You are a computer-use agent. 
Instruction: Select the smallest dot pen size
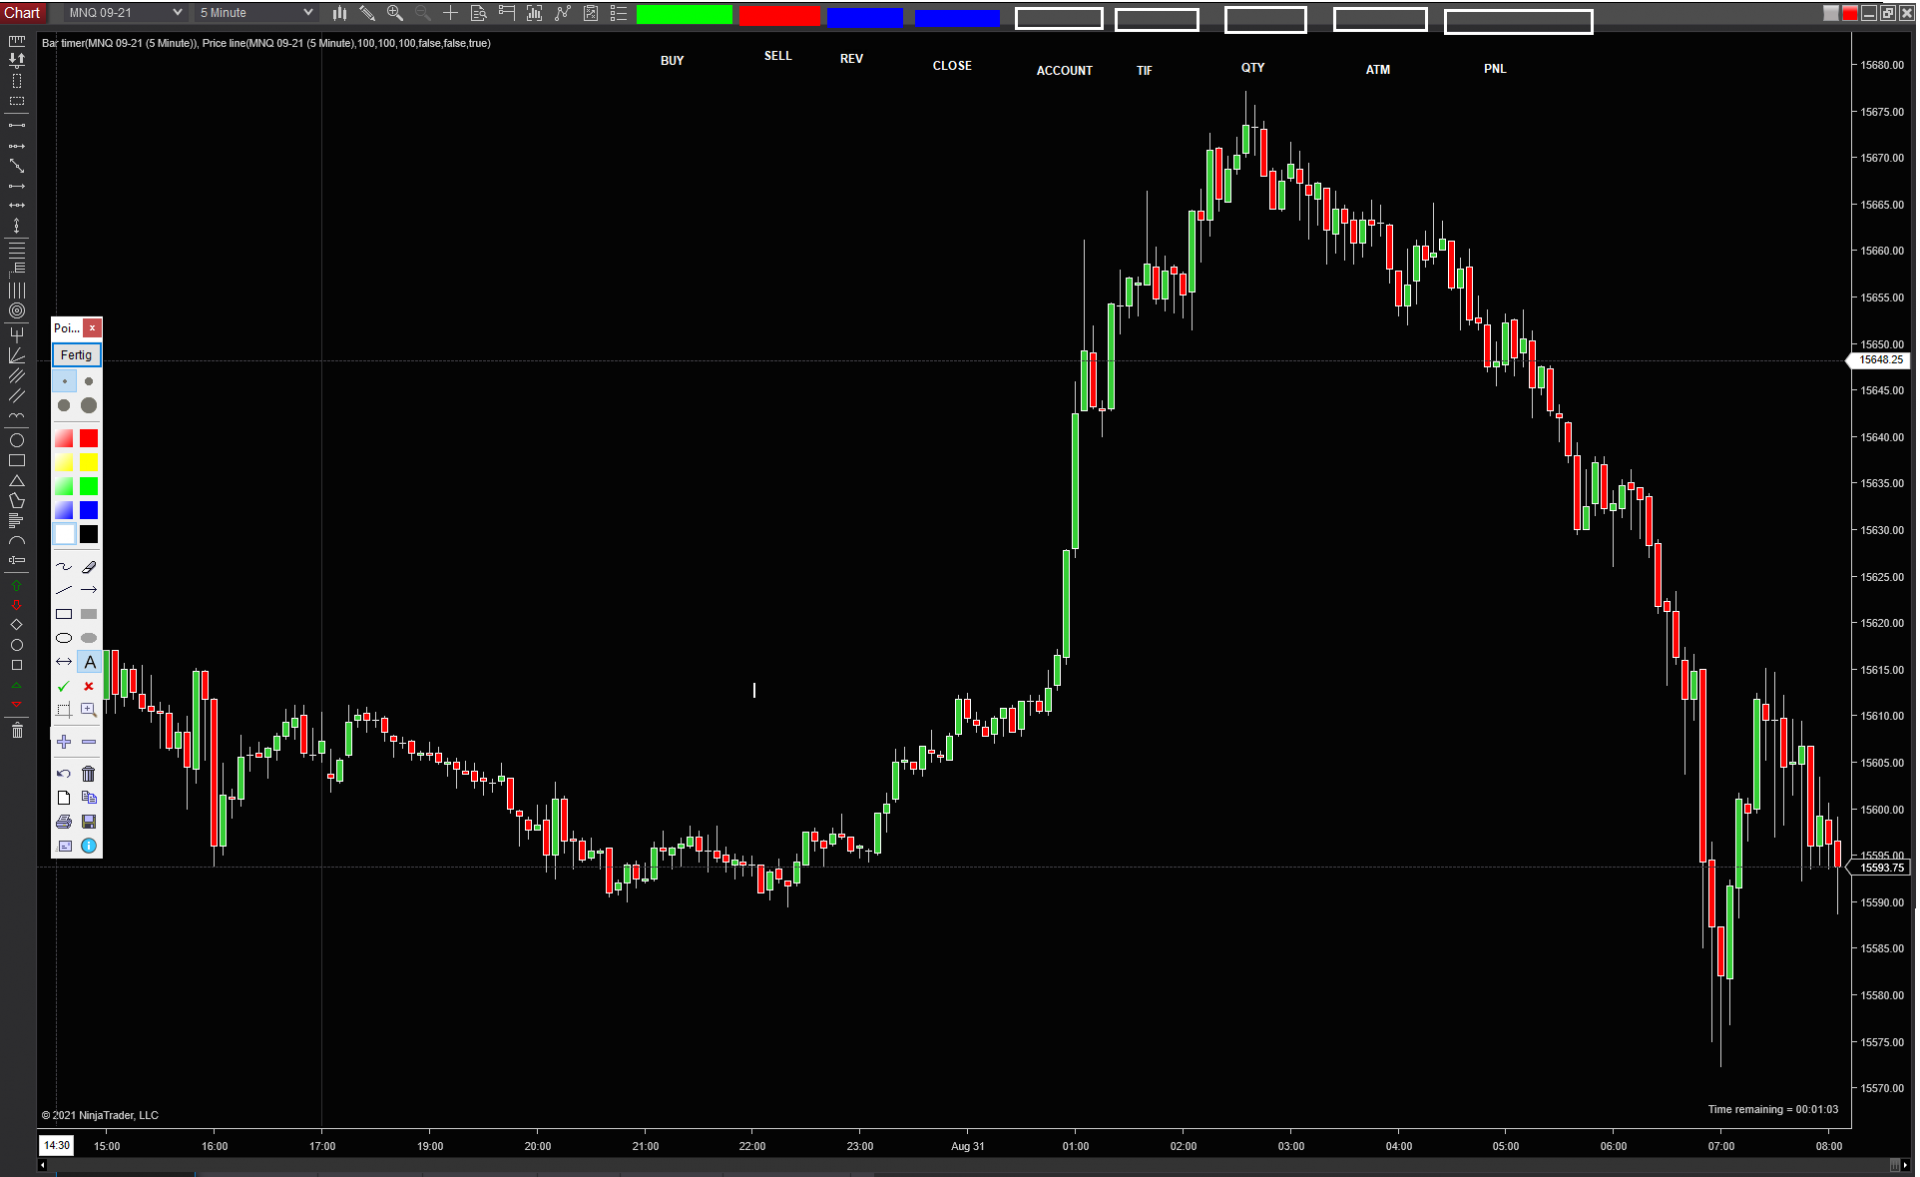click(x=64, y=381)
